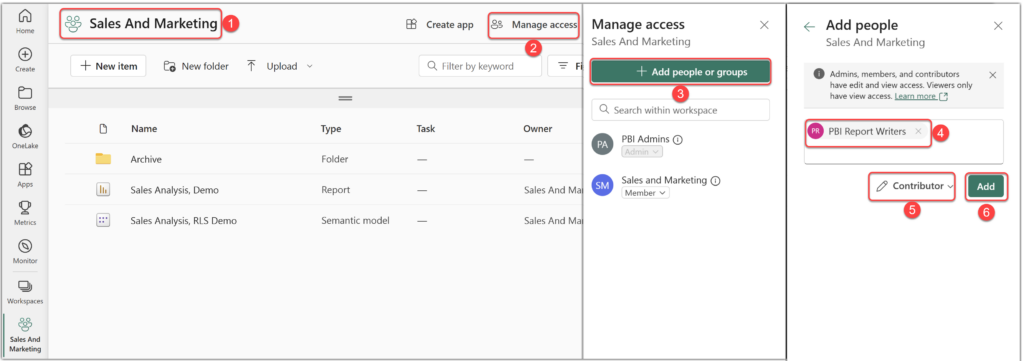Open the Admin role dropdown for PBI Admins
The width and height of the screenshot is (1024, 361).
click(641, 151)
